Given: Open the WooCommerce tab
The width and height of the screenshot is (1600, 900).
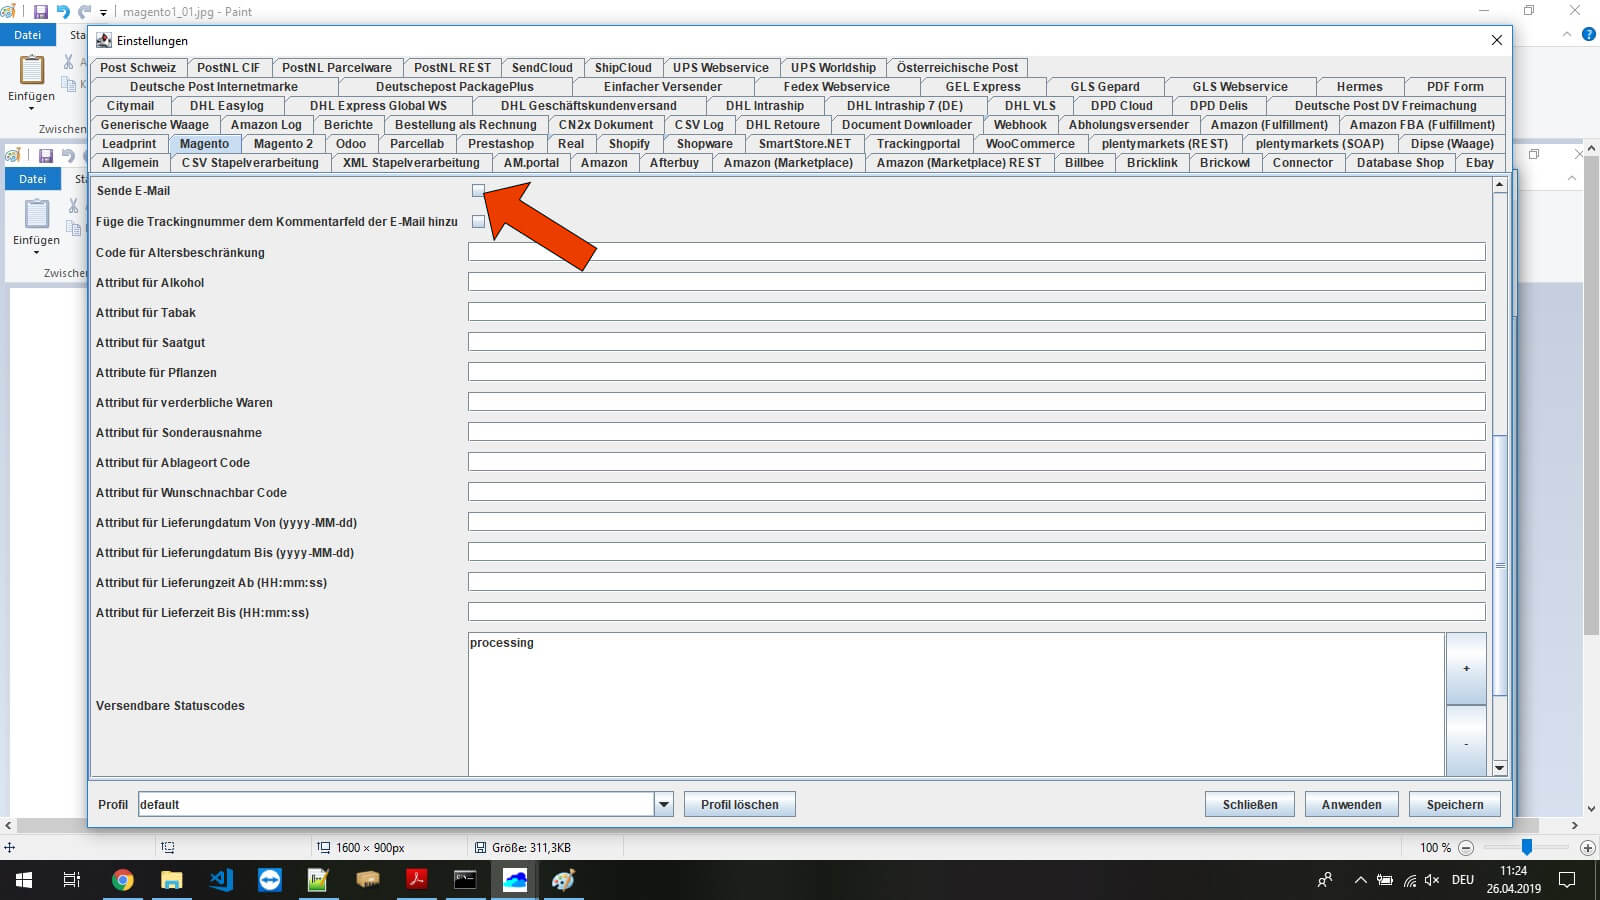Looking at the screenshot, I should coord(1030,144).
